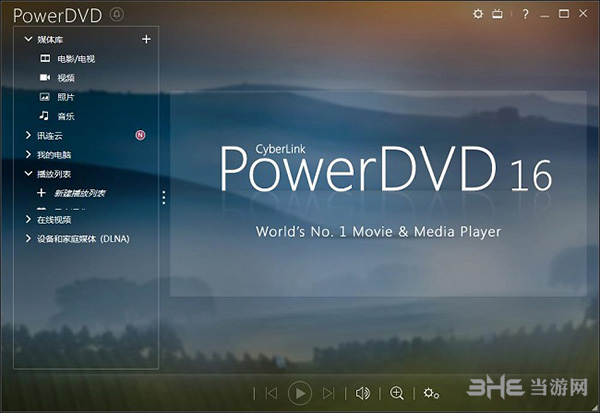Collapse the 播放列表 section

[28, 173]
